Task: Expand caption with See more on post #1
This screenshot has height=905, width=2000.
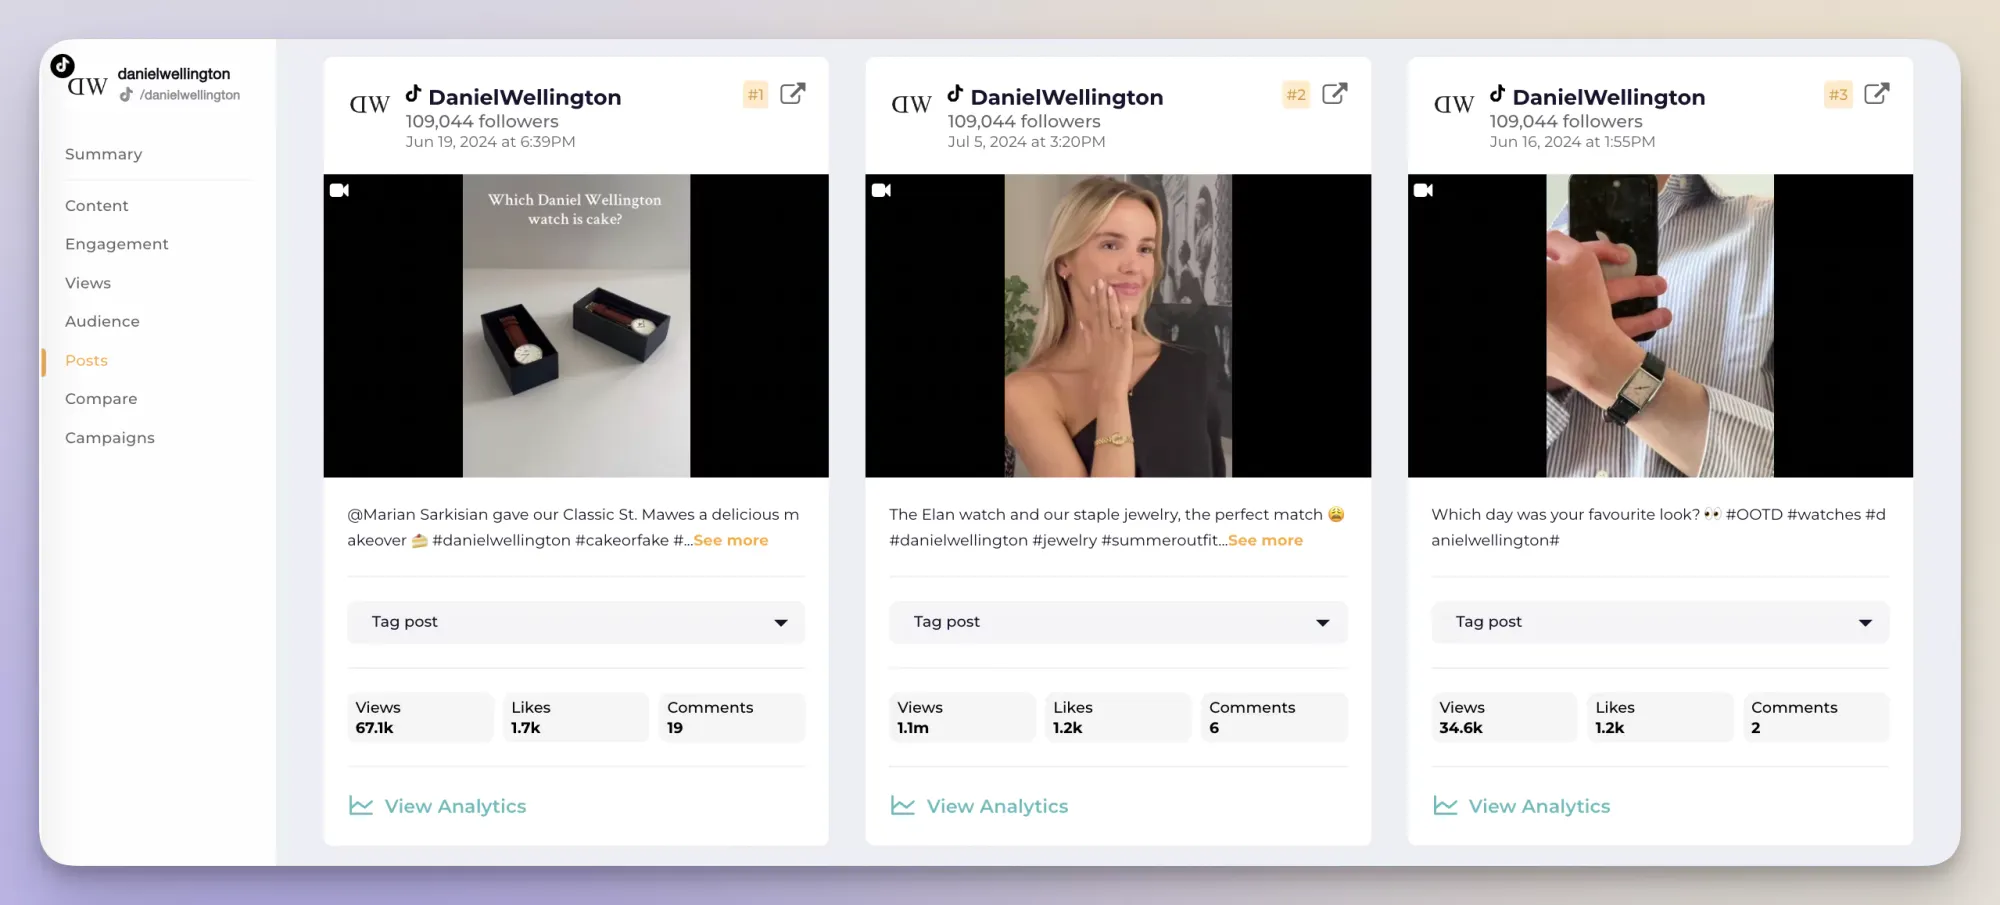Action: (x=731, y=540)
